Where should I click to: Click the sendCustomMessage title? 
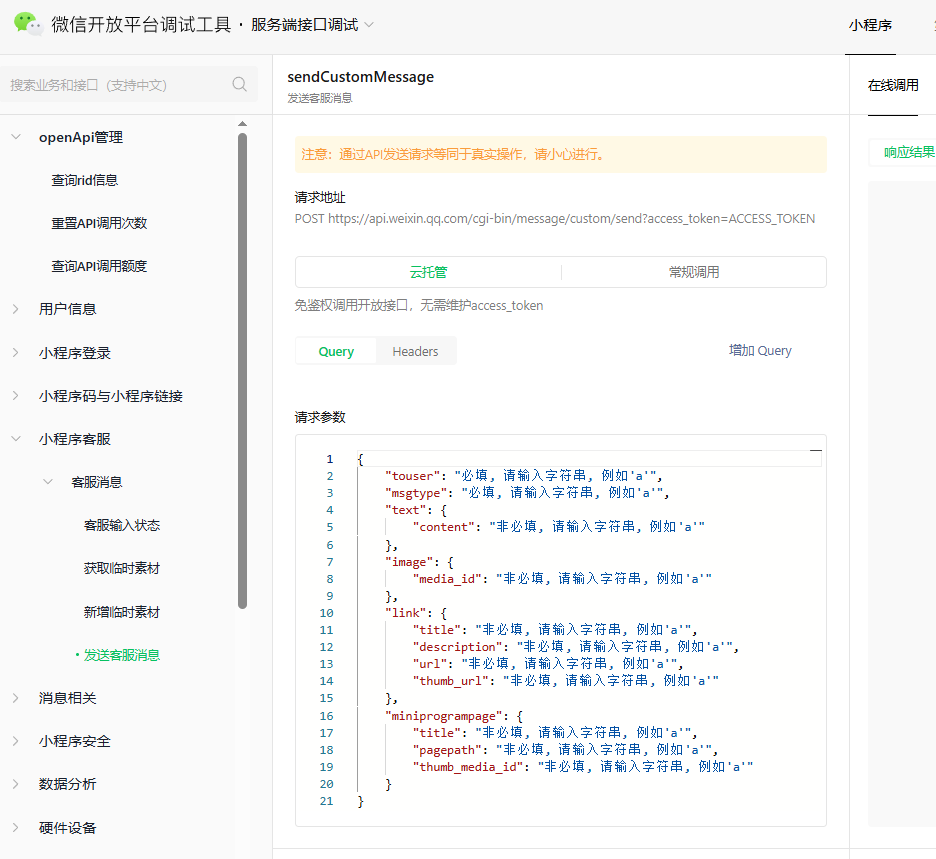pos(361,76)
